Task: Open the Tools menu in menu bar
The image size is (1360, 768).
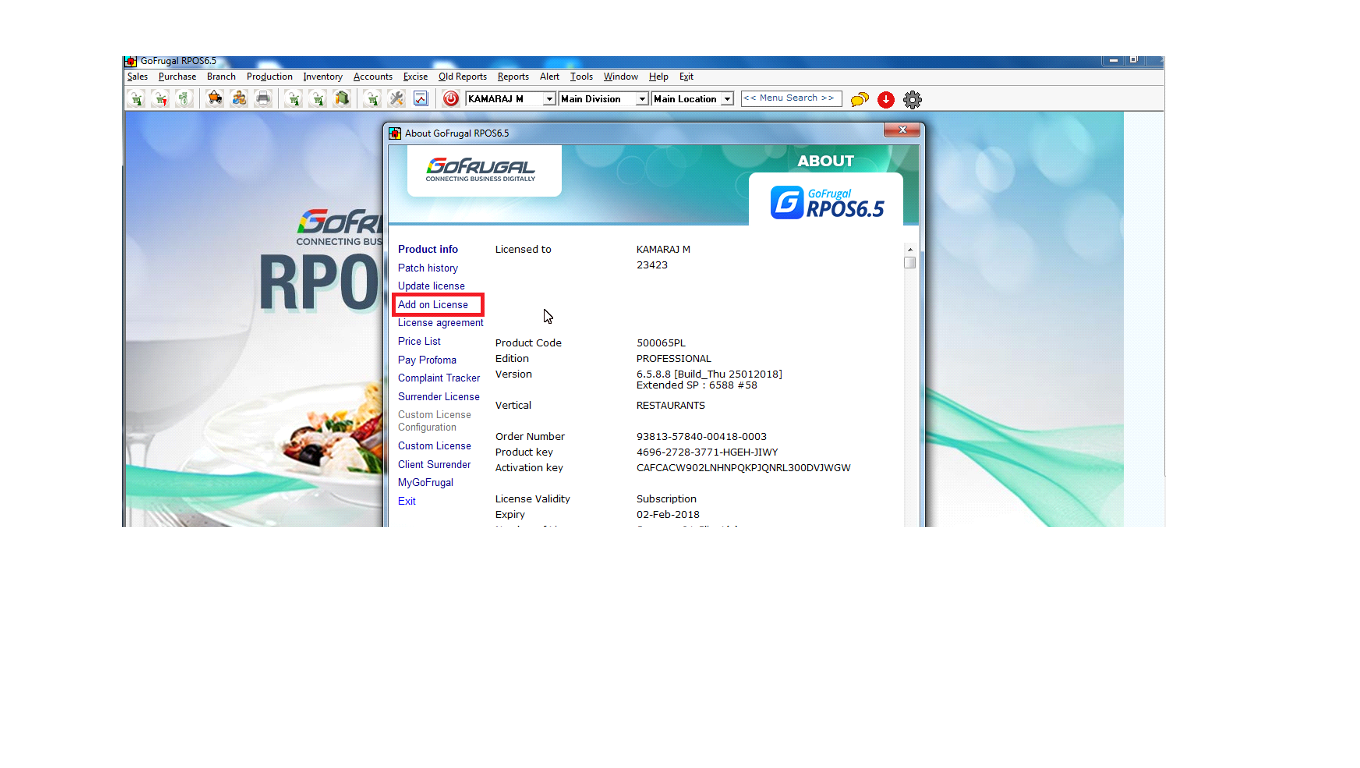Action: [582, 77]
